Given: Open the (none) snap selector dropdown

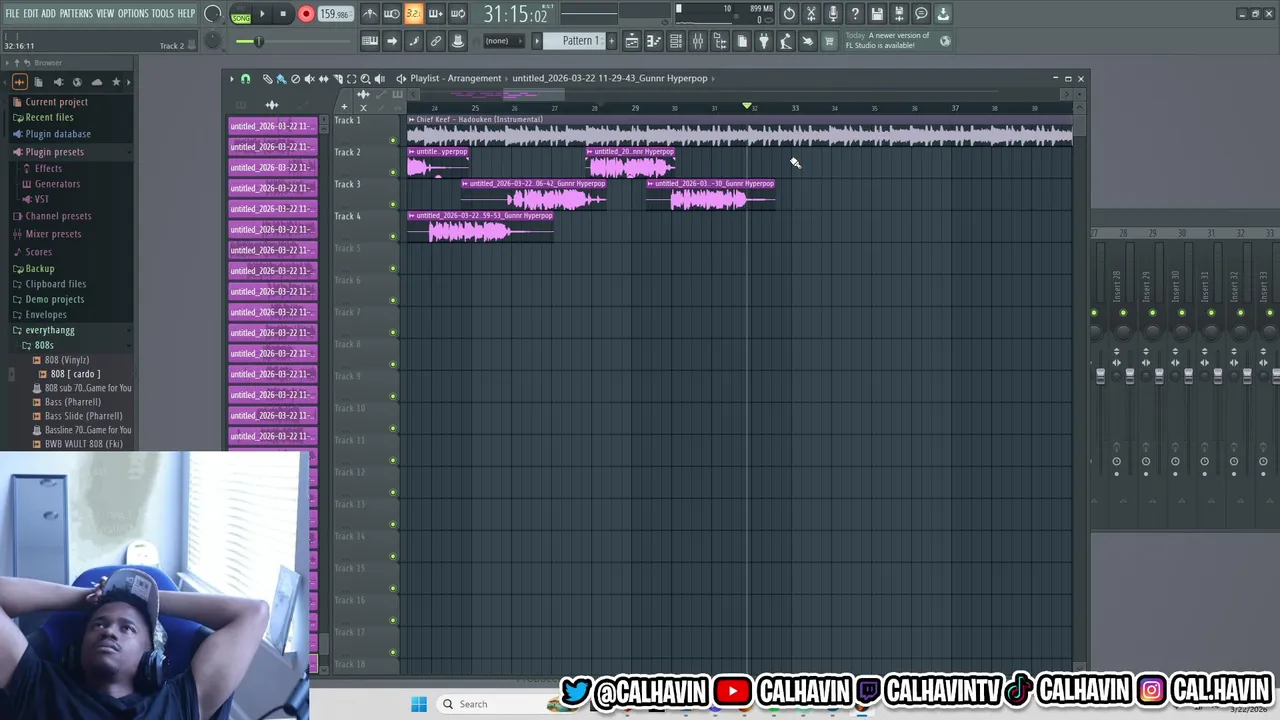Looking at the screenshot, I should coord(502,41).
